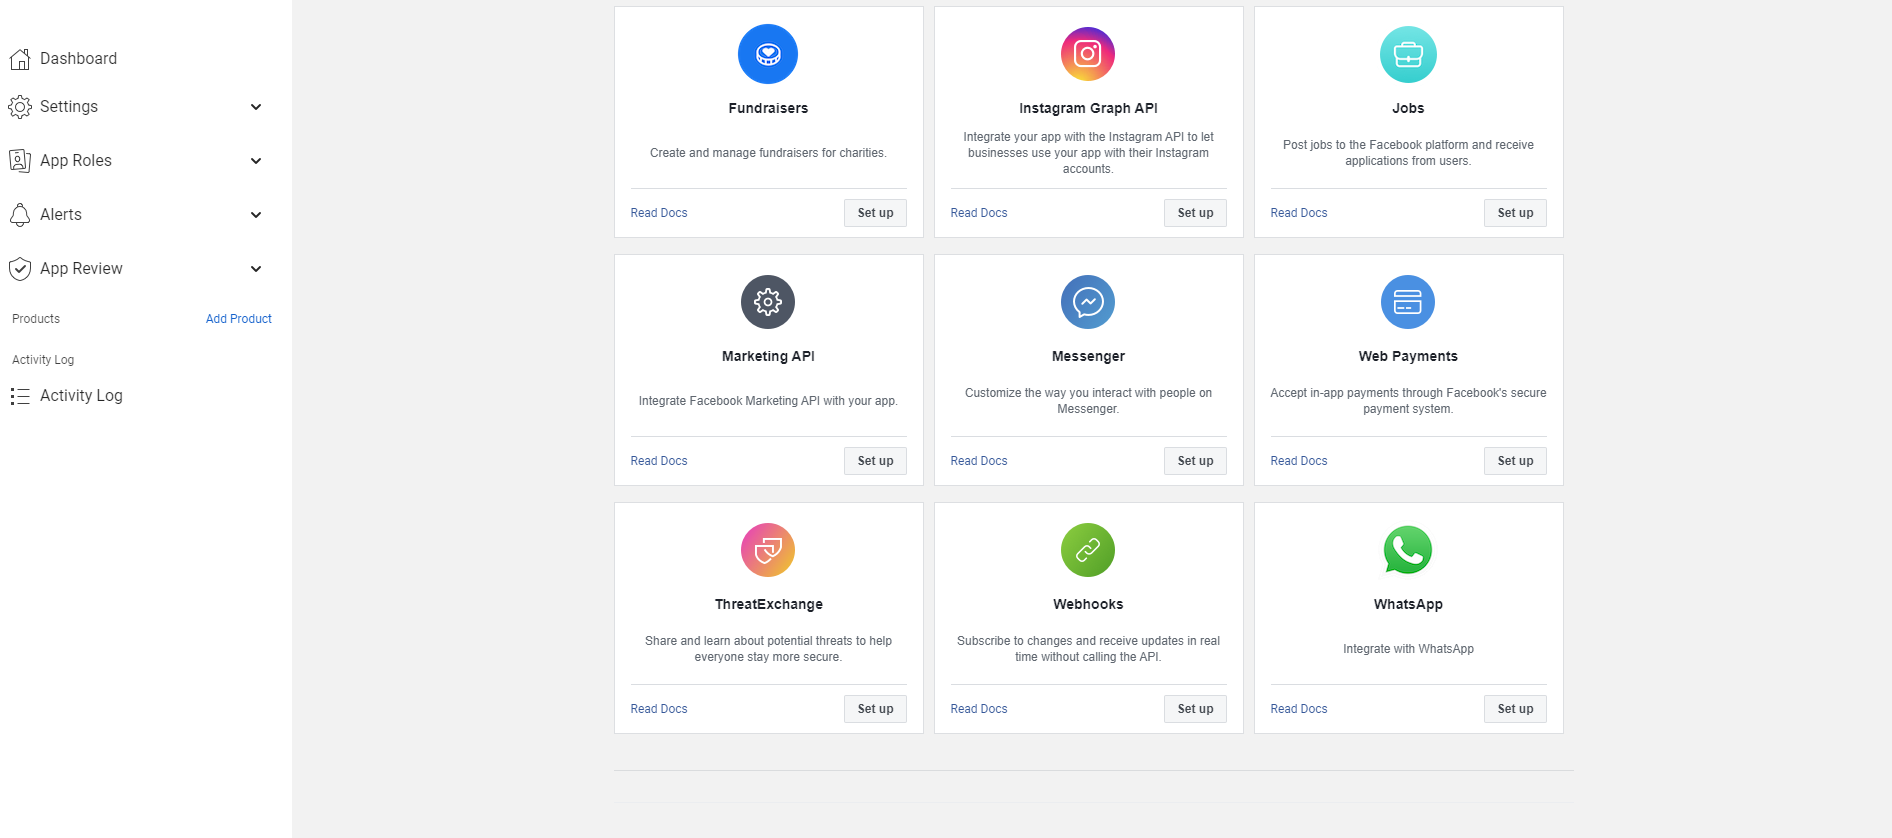Viewport: 1892px width, 838px height.
Task: Set up ThreatExchange
Action: click(x=875, y=709)
